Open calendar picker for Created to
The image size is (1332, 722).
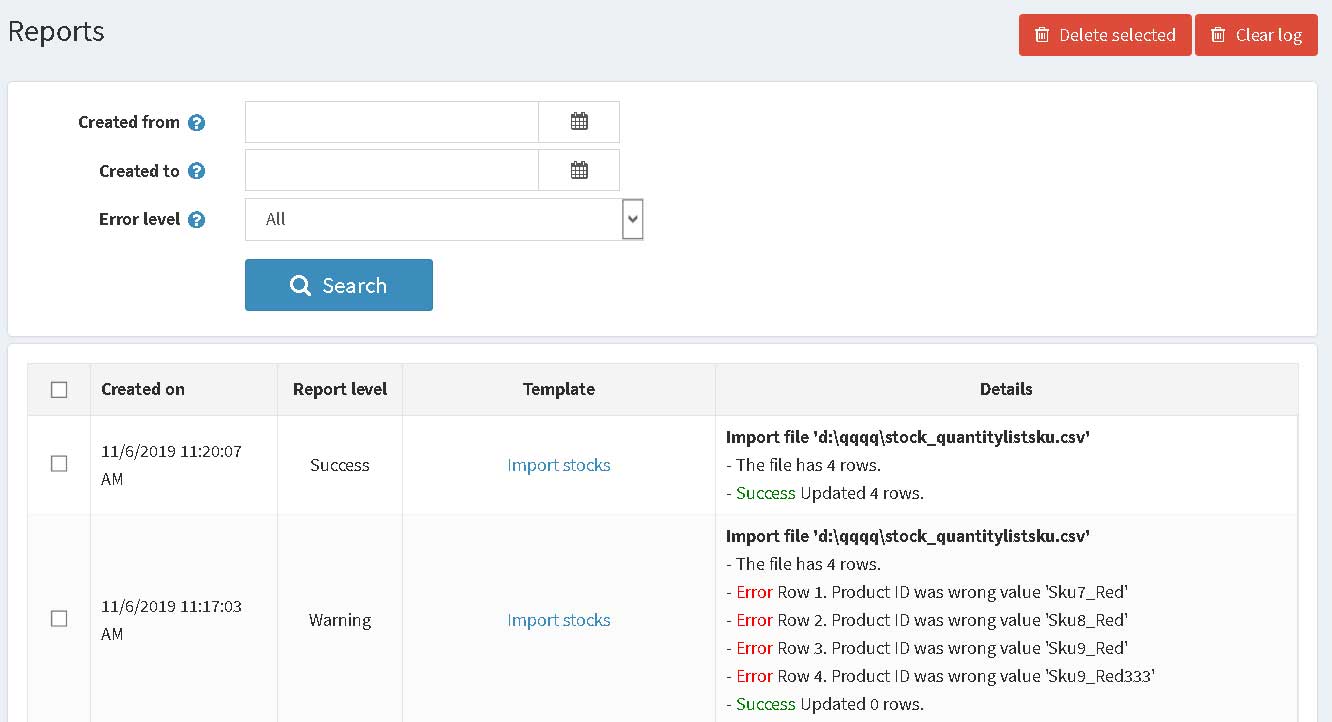579,170
